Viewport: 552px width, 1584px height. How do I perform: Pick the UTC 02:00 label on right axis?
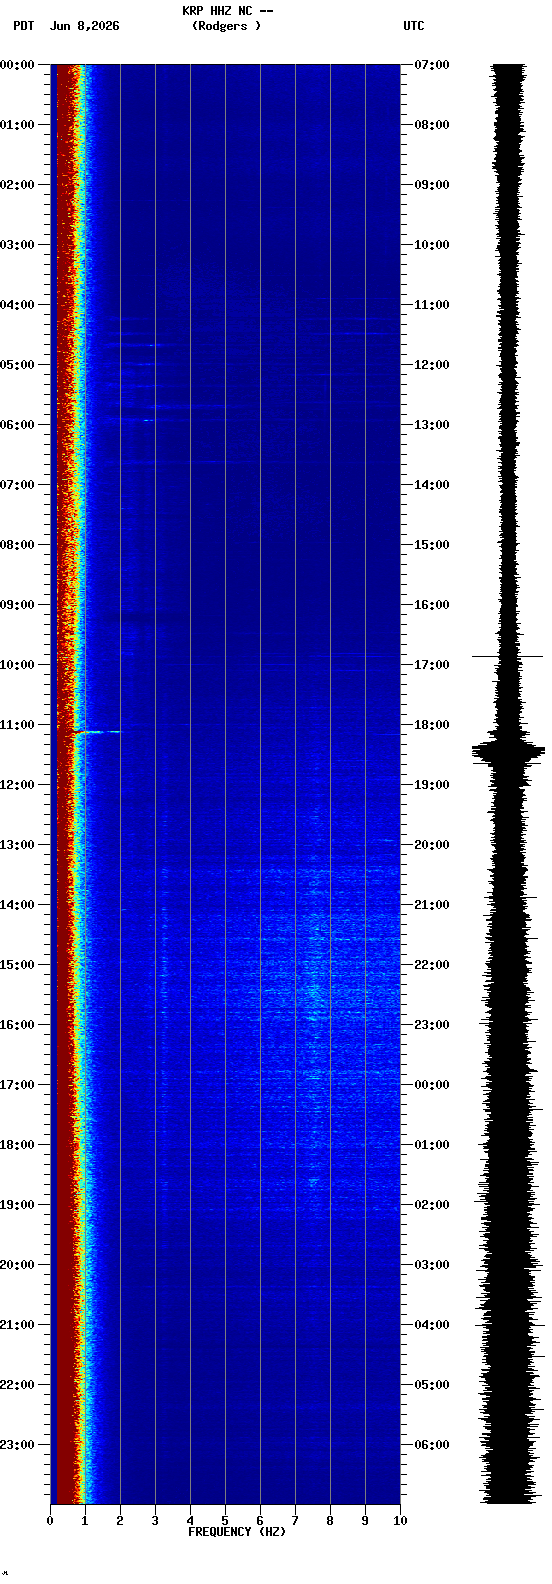click(431, 1205)
